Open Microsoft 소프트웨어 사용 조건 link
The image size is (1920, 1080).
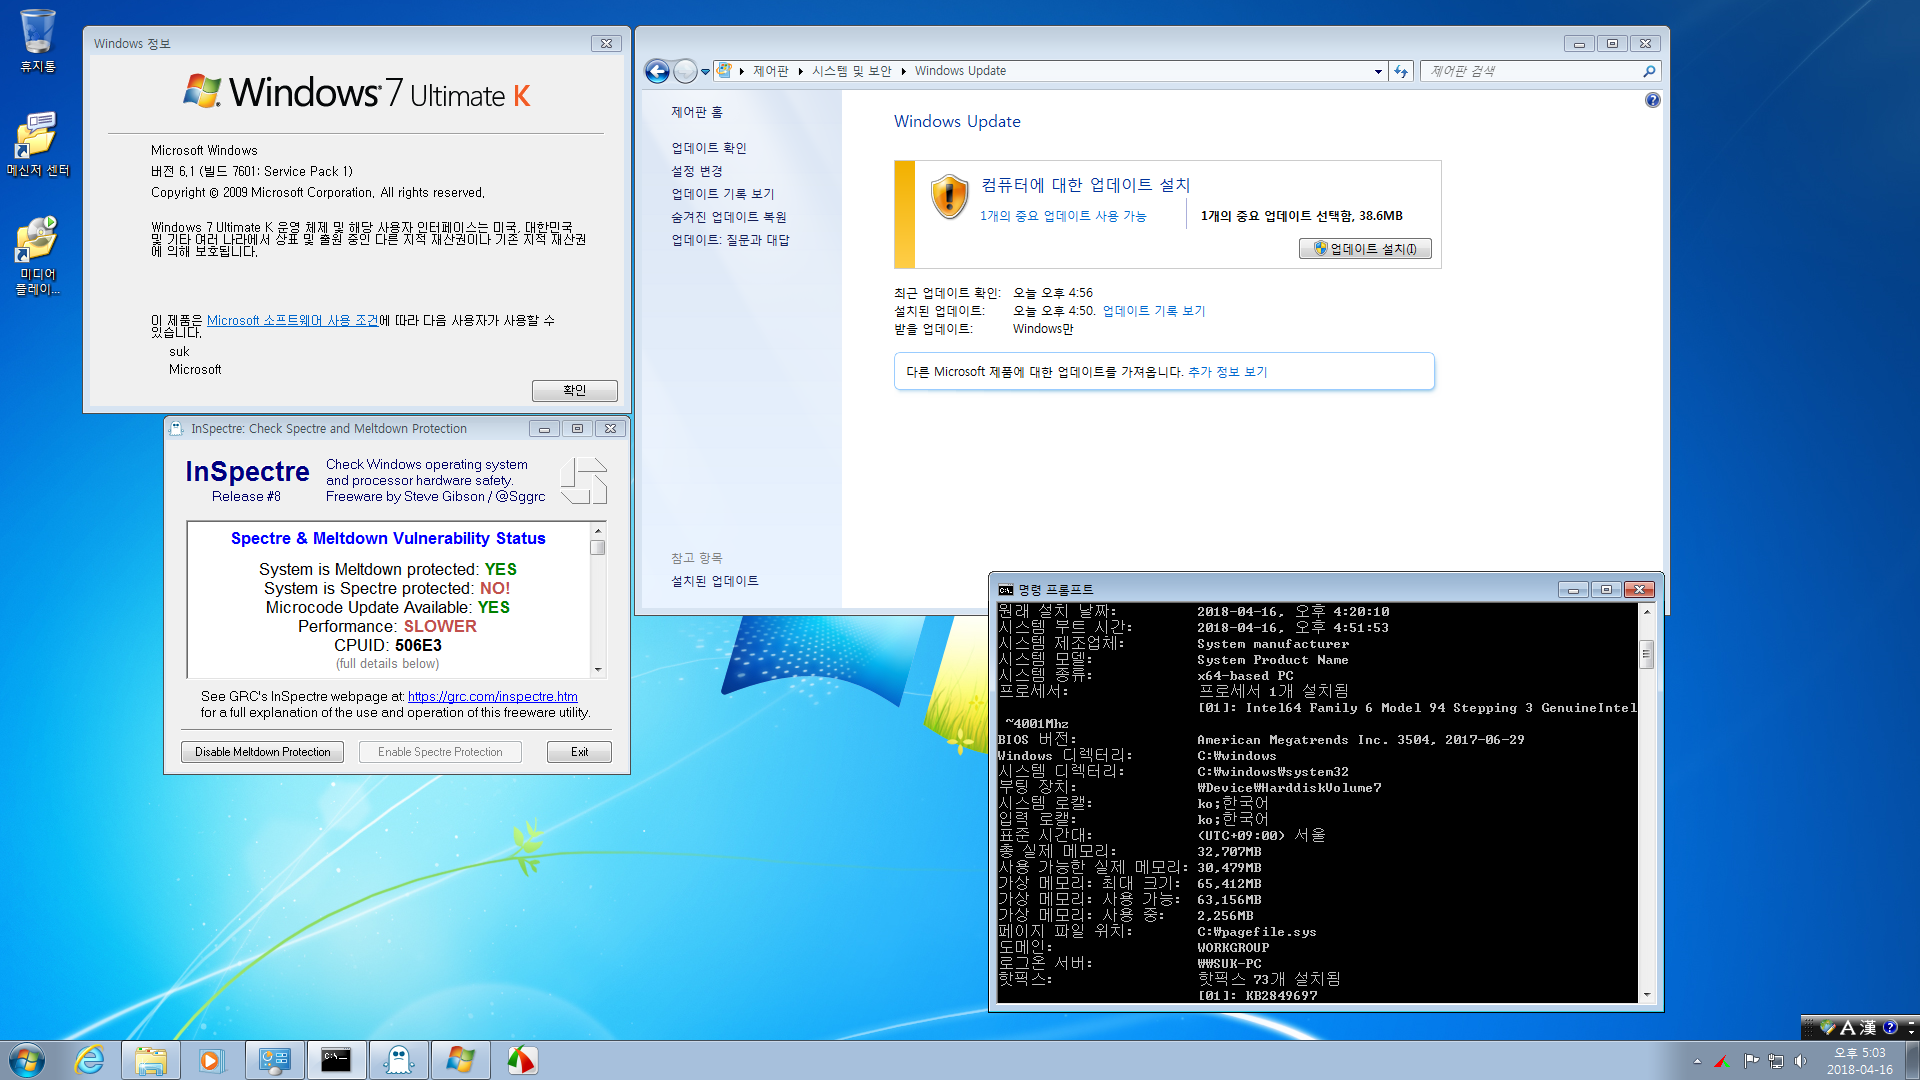click(x=293, y=320)
